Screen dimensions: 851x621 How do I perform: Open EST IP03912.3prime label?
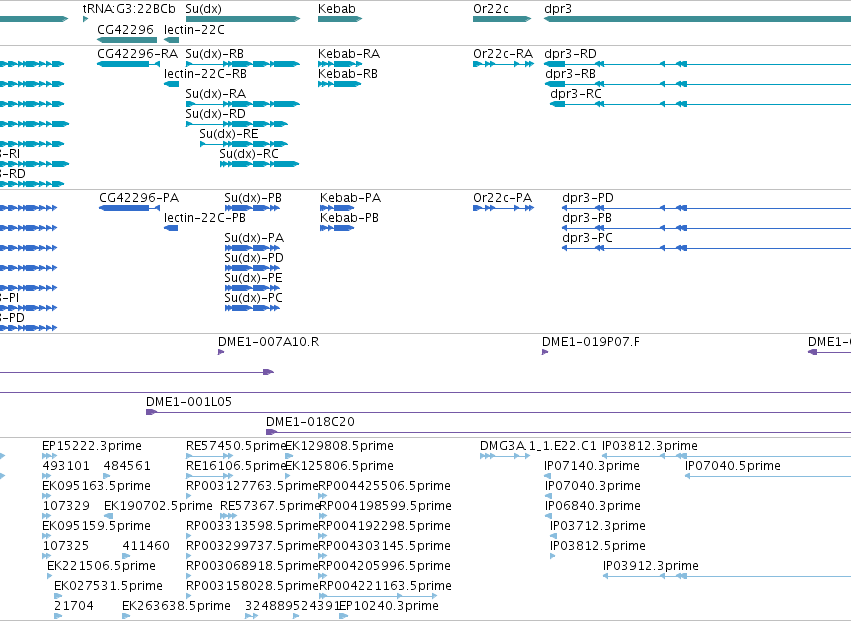[651, 567]
